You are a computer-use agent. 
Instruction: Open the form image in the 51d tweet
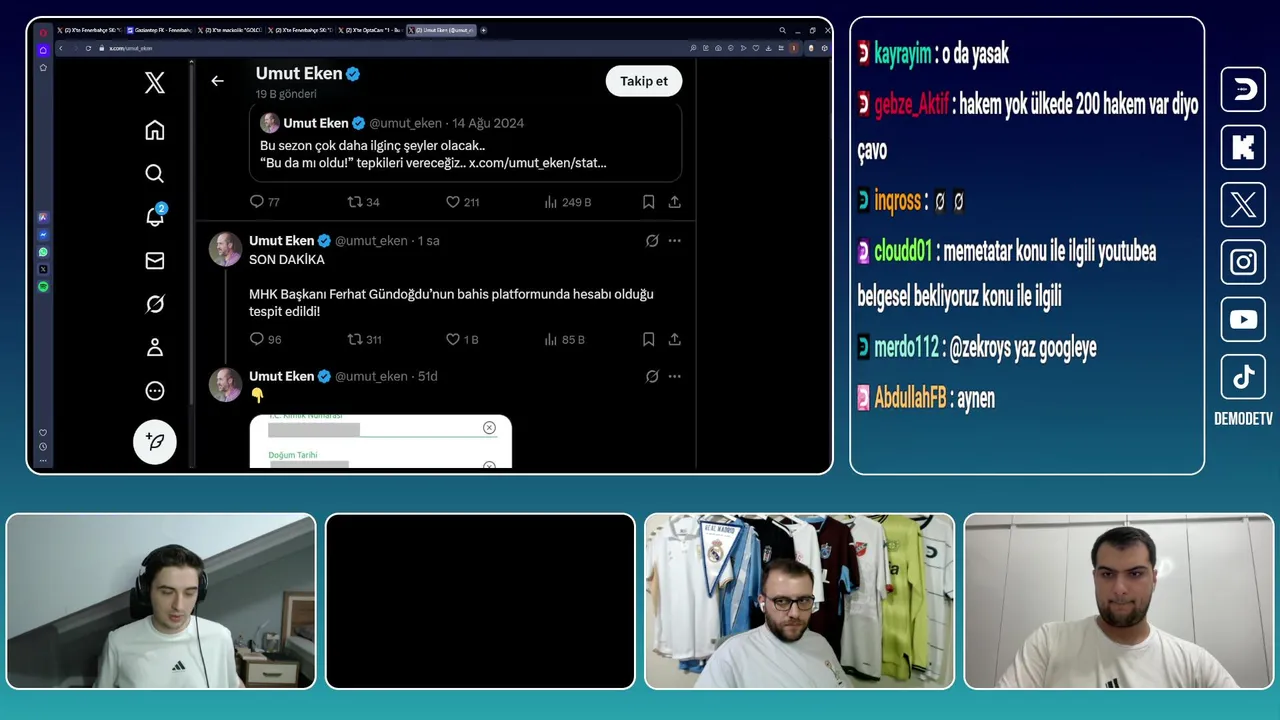point(380,442)
